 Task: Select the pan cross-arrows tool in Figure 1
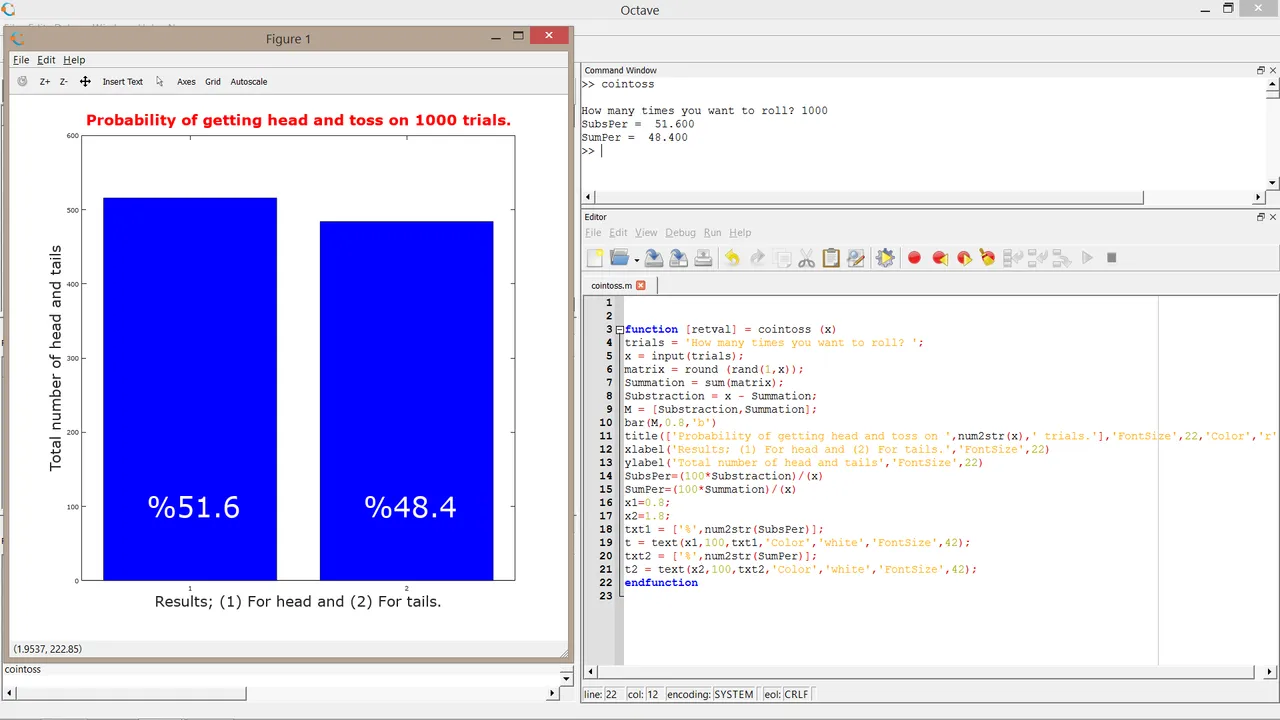click(85, 82)
